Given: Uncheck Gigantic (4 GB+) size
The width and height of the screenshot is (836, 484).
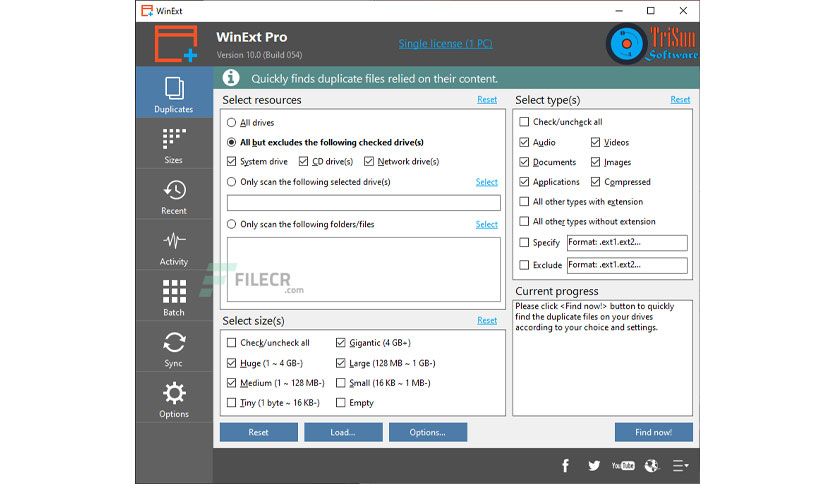Looking at the screenshot, I should [341, 343].
